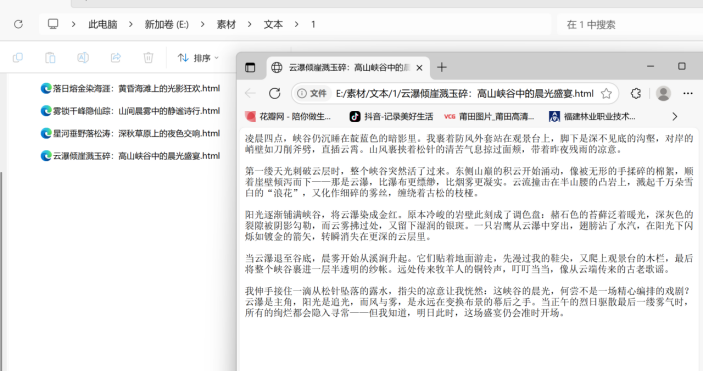Expand the chevron after 此电脑 in breadcrumb
This screenshot has height=371, width=703.
click(x=130, y=24)
